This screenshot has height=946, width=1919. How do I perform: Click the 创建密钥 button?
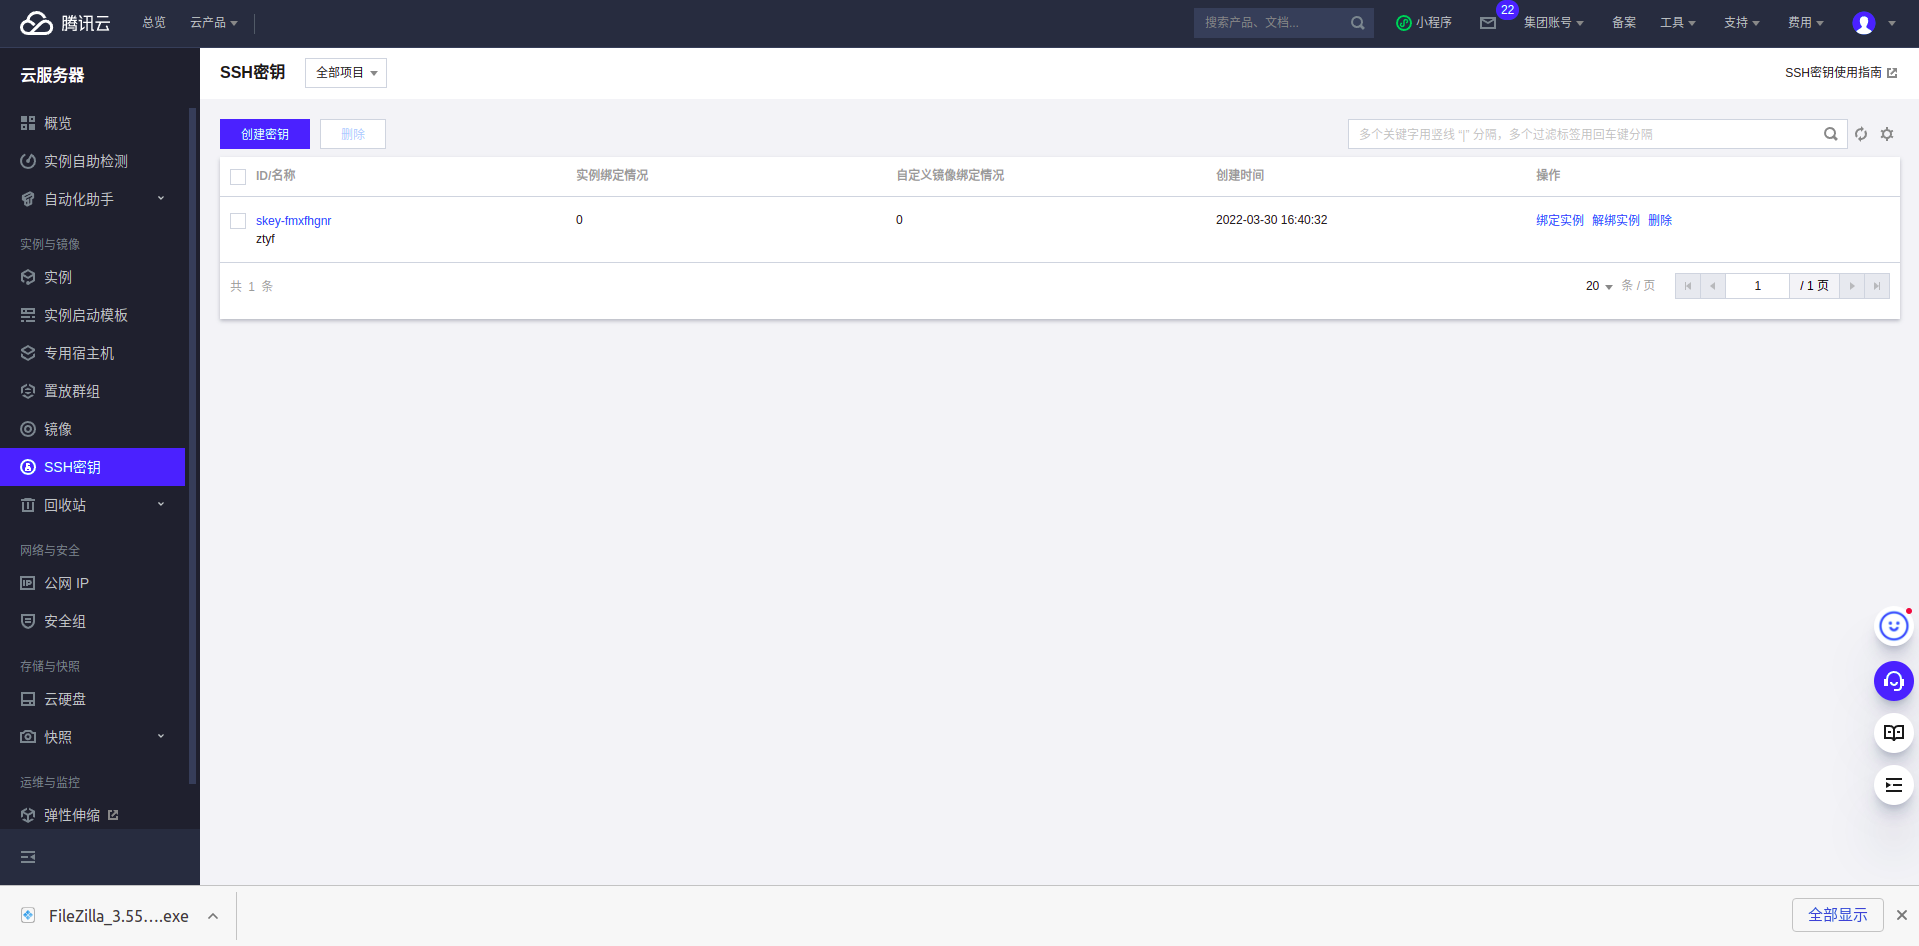(x=265, y=134)
